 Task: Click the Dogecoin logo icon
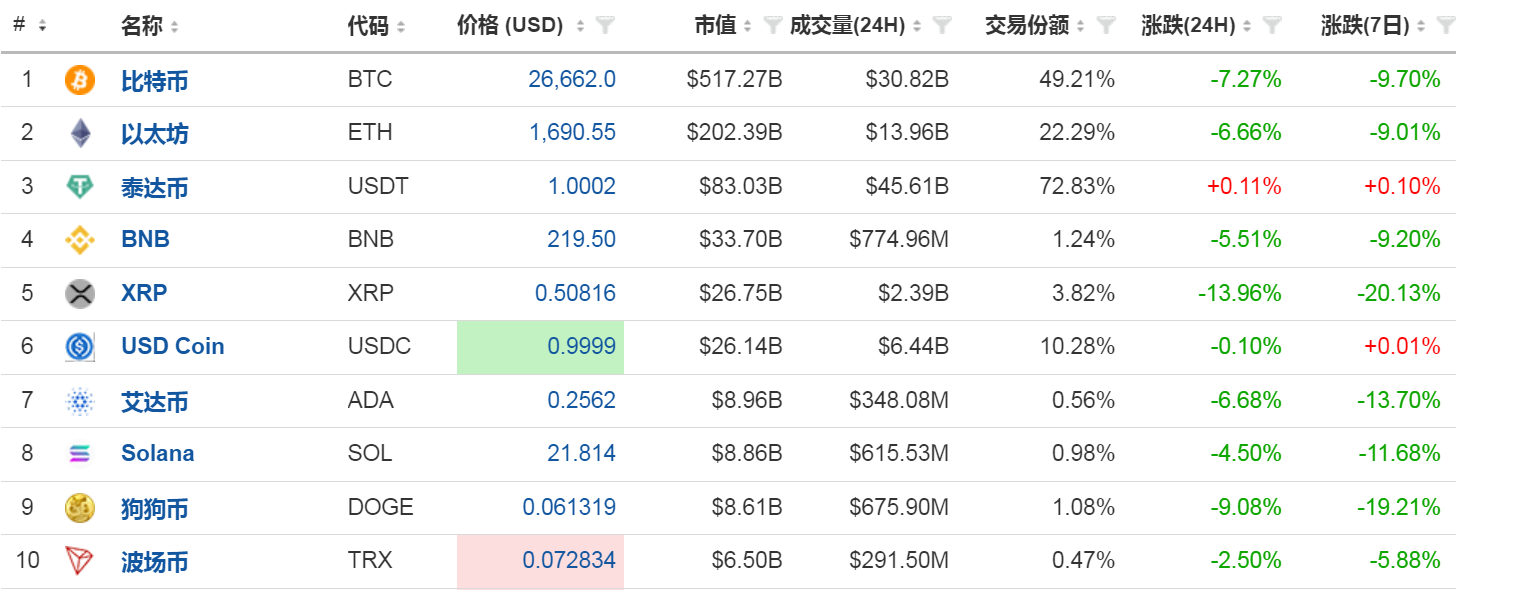point(79,508)
